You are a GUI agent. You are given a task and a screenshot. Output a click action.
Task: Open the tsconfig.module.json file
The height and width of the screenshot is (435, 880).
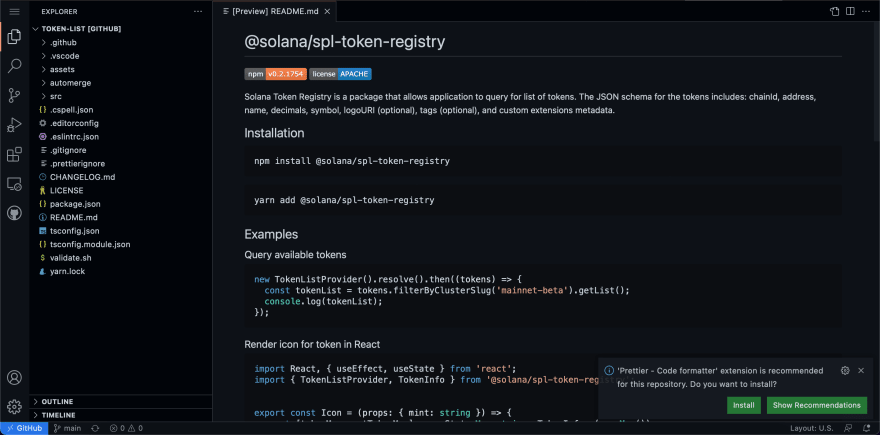[x=121, y=245]
